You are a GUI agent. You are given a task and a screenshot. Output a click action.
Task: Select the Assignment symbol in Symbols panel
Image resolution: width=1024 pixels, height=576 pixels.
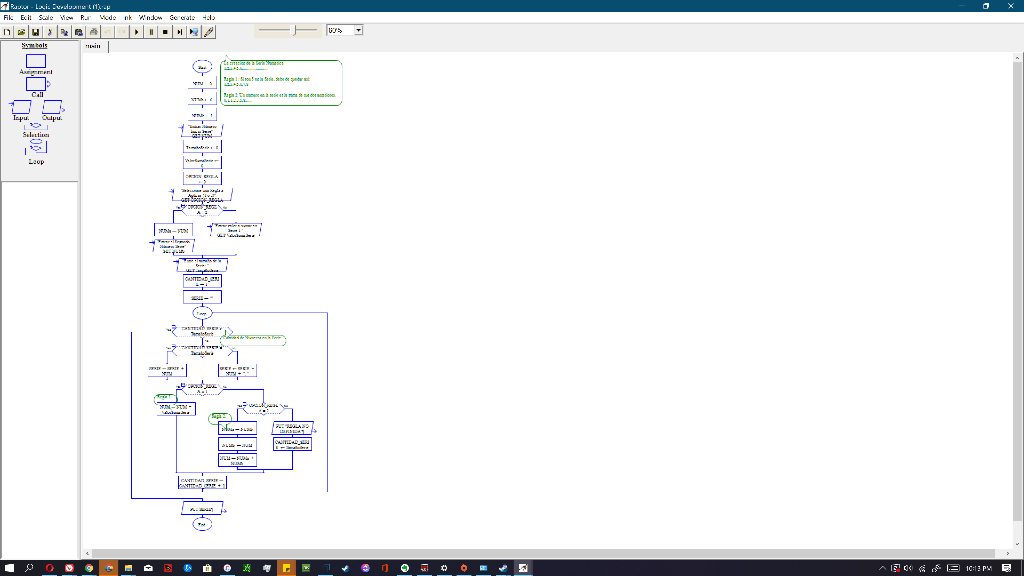36,61
